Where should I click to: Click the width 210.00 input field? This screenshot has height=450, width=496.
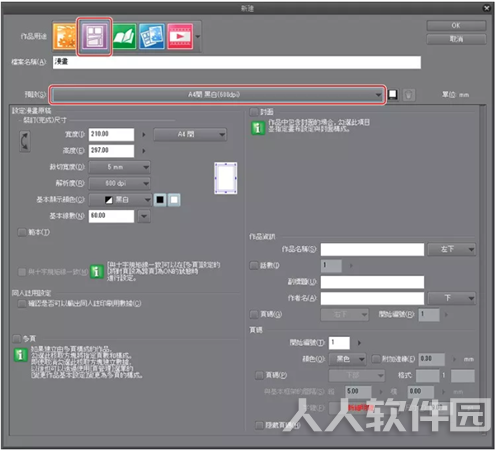click(x=111, y=134)
